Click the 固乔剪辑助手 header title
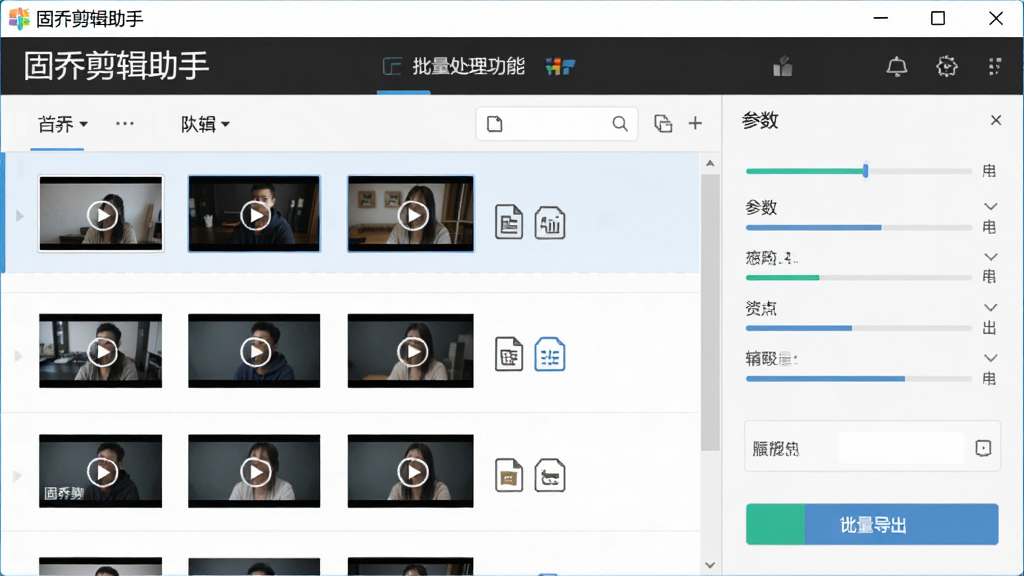The height and width of the screenshot is (576, 1024). coord(116,67)
